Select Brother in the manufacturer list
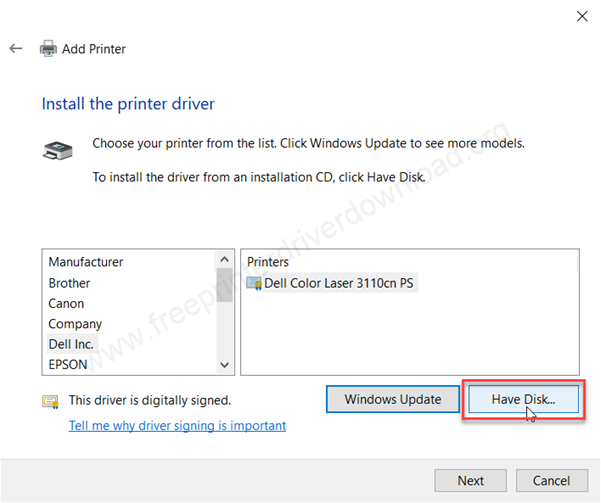Screen dimensions: 601x503 (x=70, y=283)
